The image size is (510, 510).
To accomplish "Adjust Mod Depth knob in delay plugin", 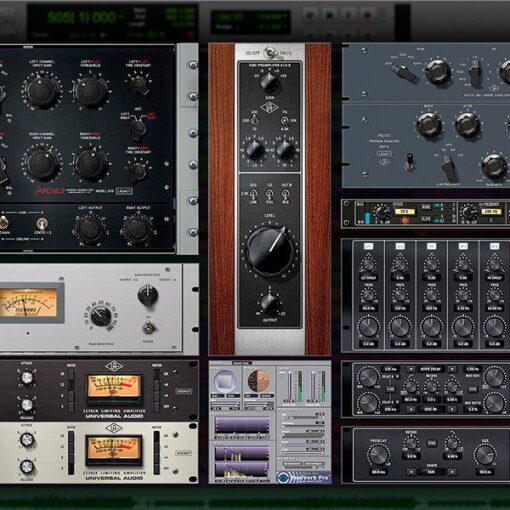I will pyautogui.click(x=494, y=403).
